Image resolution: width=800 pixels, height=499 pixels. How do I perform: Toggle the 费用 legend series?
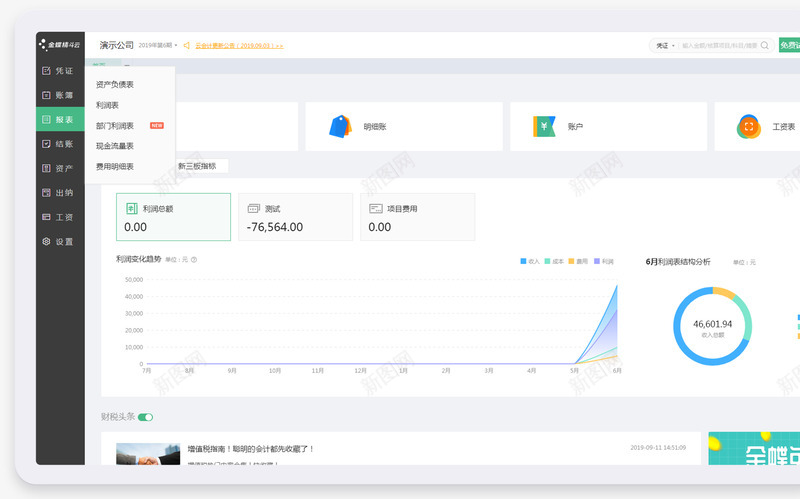coord(579,261)
